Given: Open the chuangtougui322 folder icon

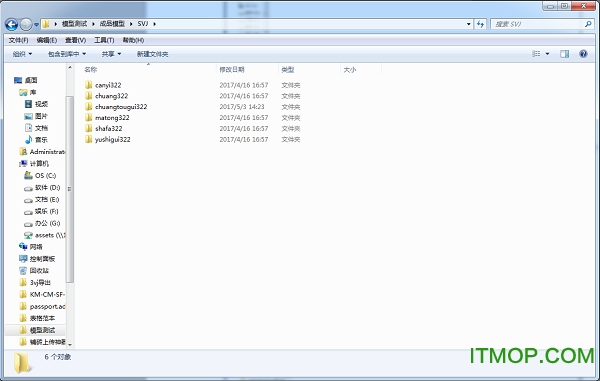Looking at the screenshot, I should pyautogui.click(x=89, y=106).
